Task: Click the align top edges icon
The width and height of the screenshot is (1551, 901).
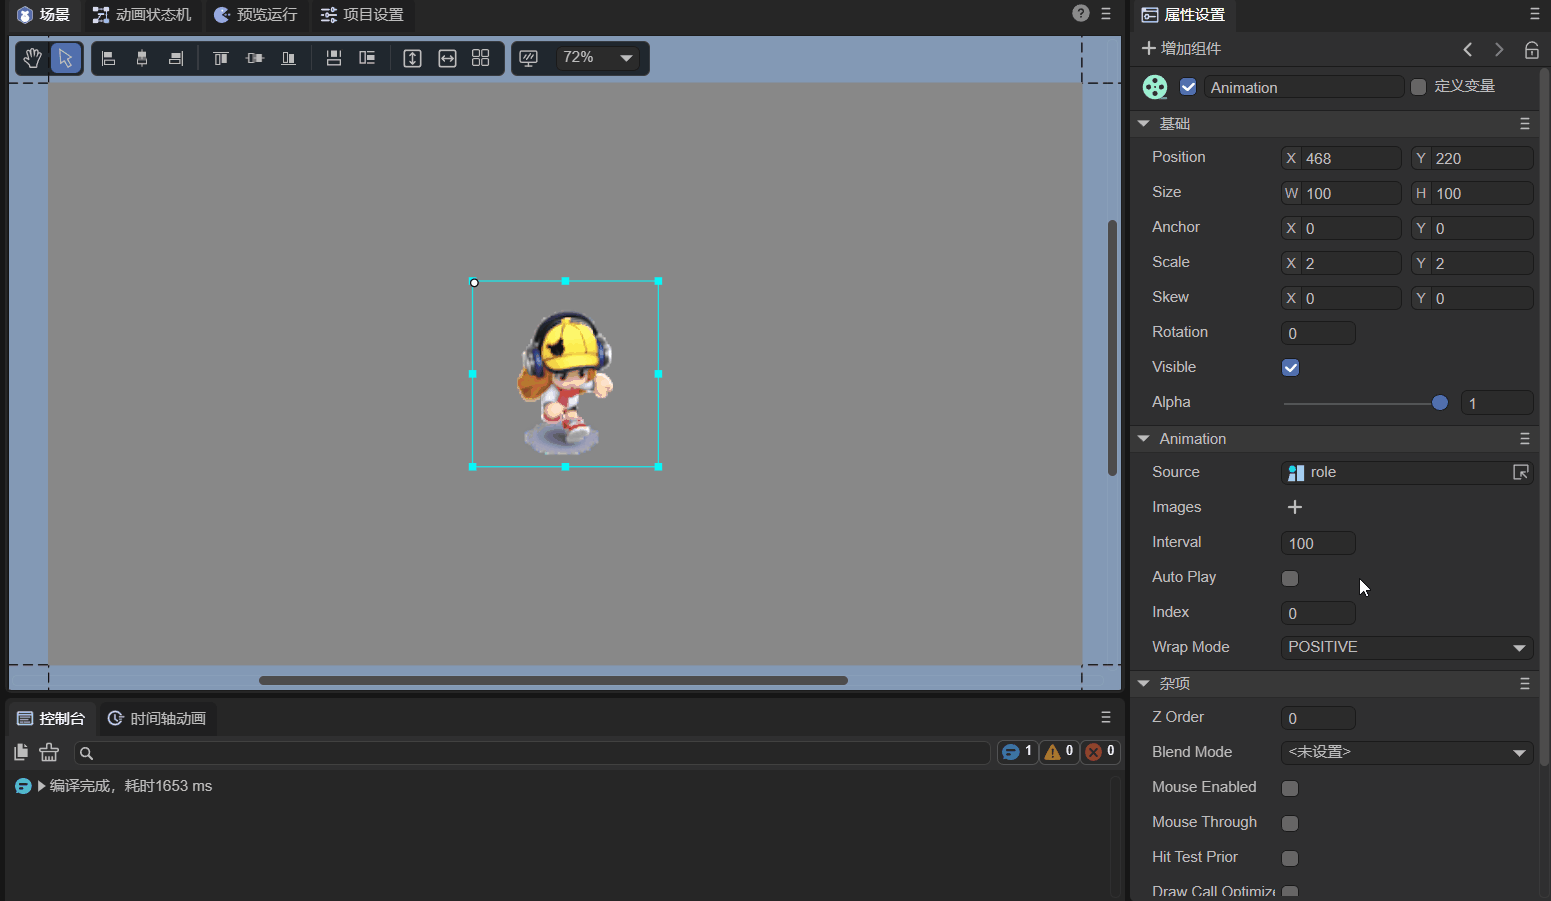Action: click(220, 58)
